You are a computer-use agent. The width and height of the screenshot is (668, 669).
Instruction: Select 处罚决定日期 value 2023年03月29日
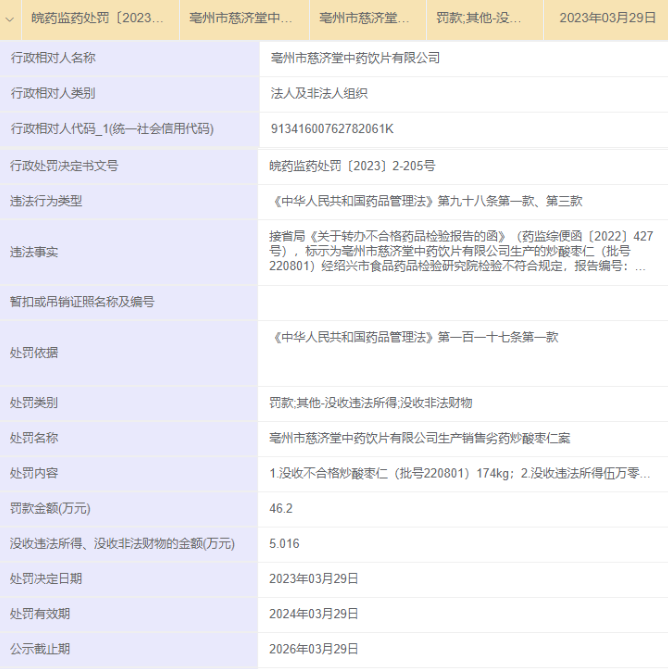(314, 579)
